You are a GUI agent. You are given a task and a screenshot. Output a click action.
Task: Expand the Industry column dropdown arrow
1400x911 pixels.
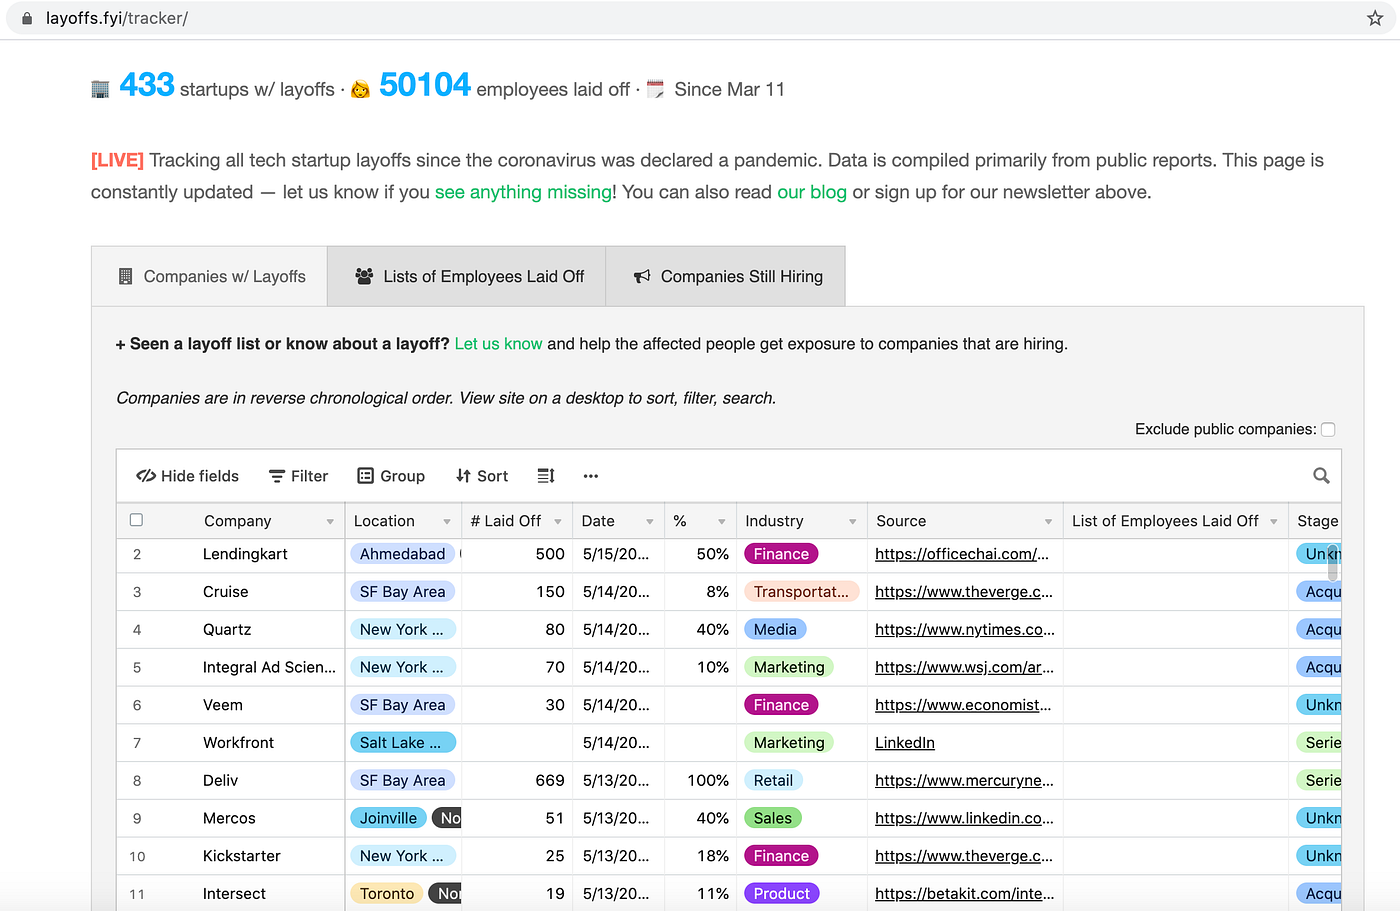coord(853,522)
